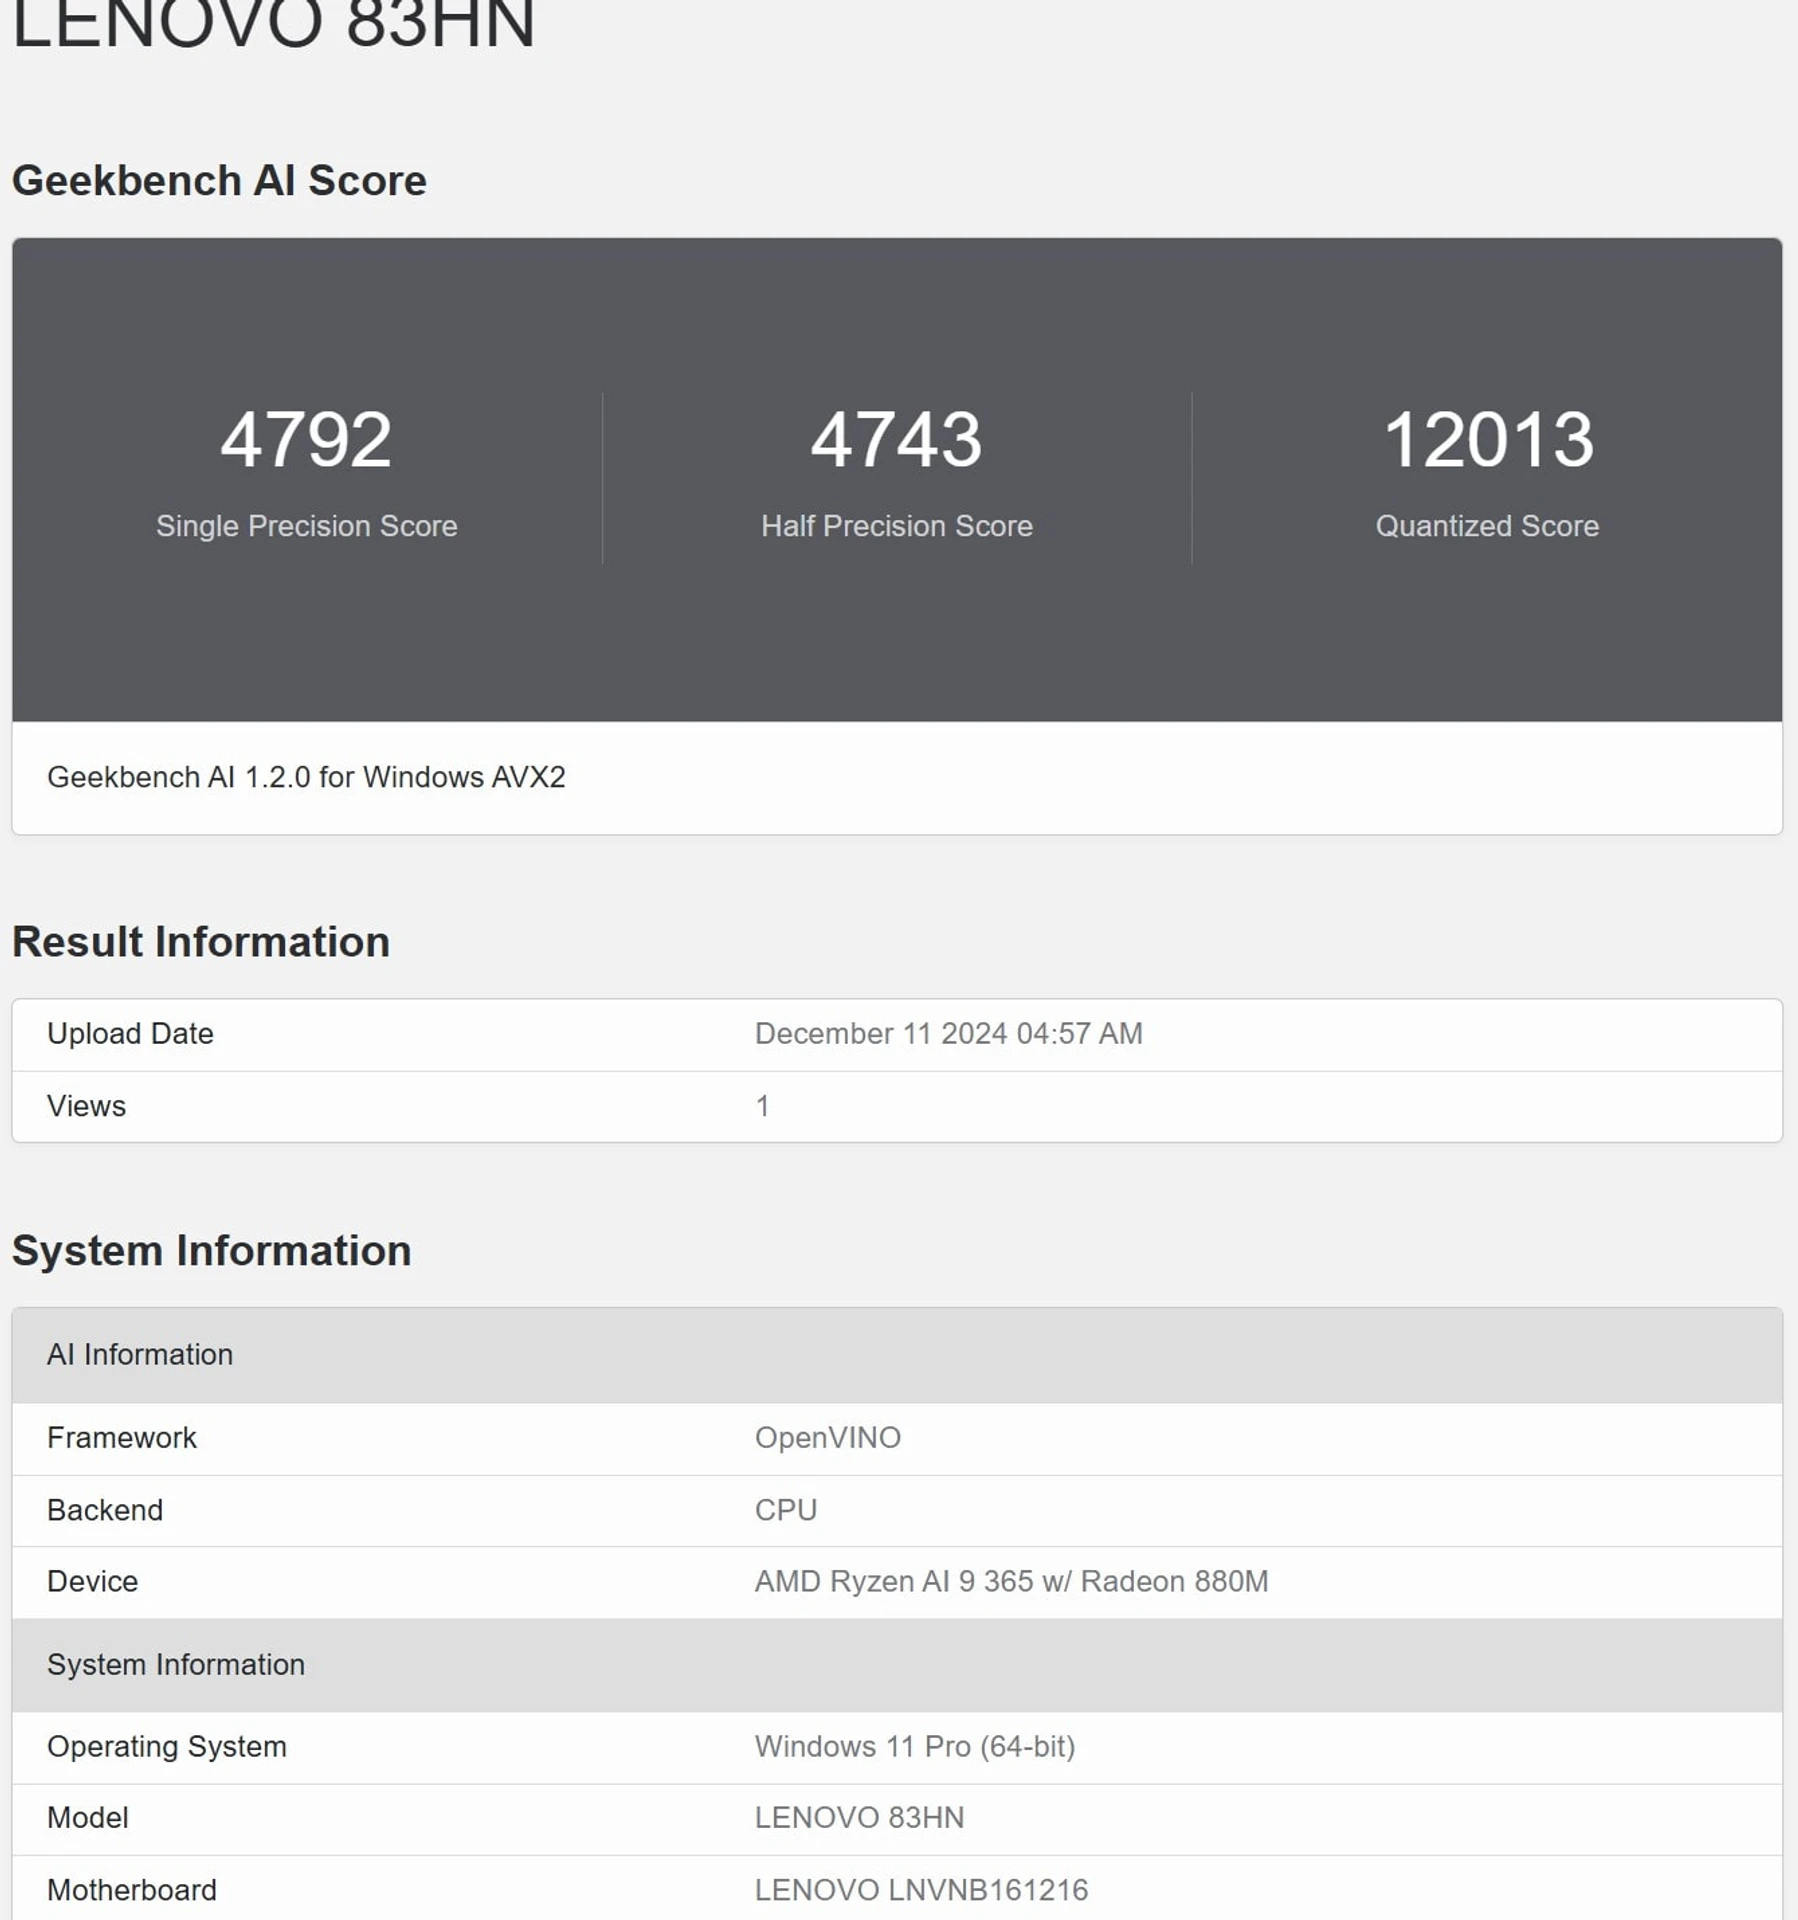Click the Upload Date label
Screen dimensions: 1798x1920
tap(130, 1033)
